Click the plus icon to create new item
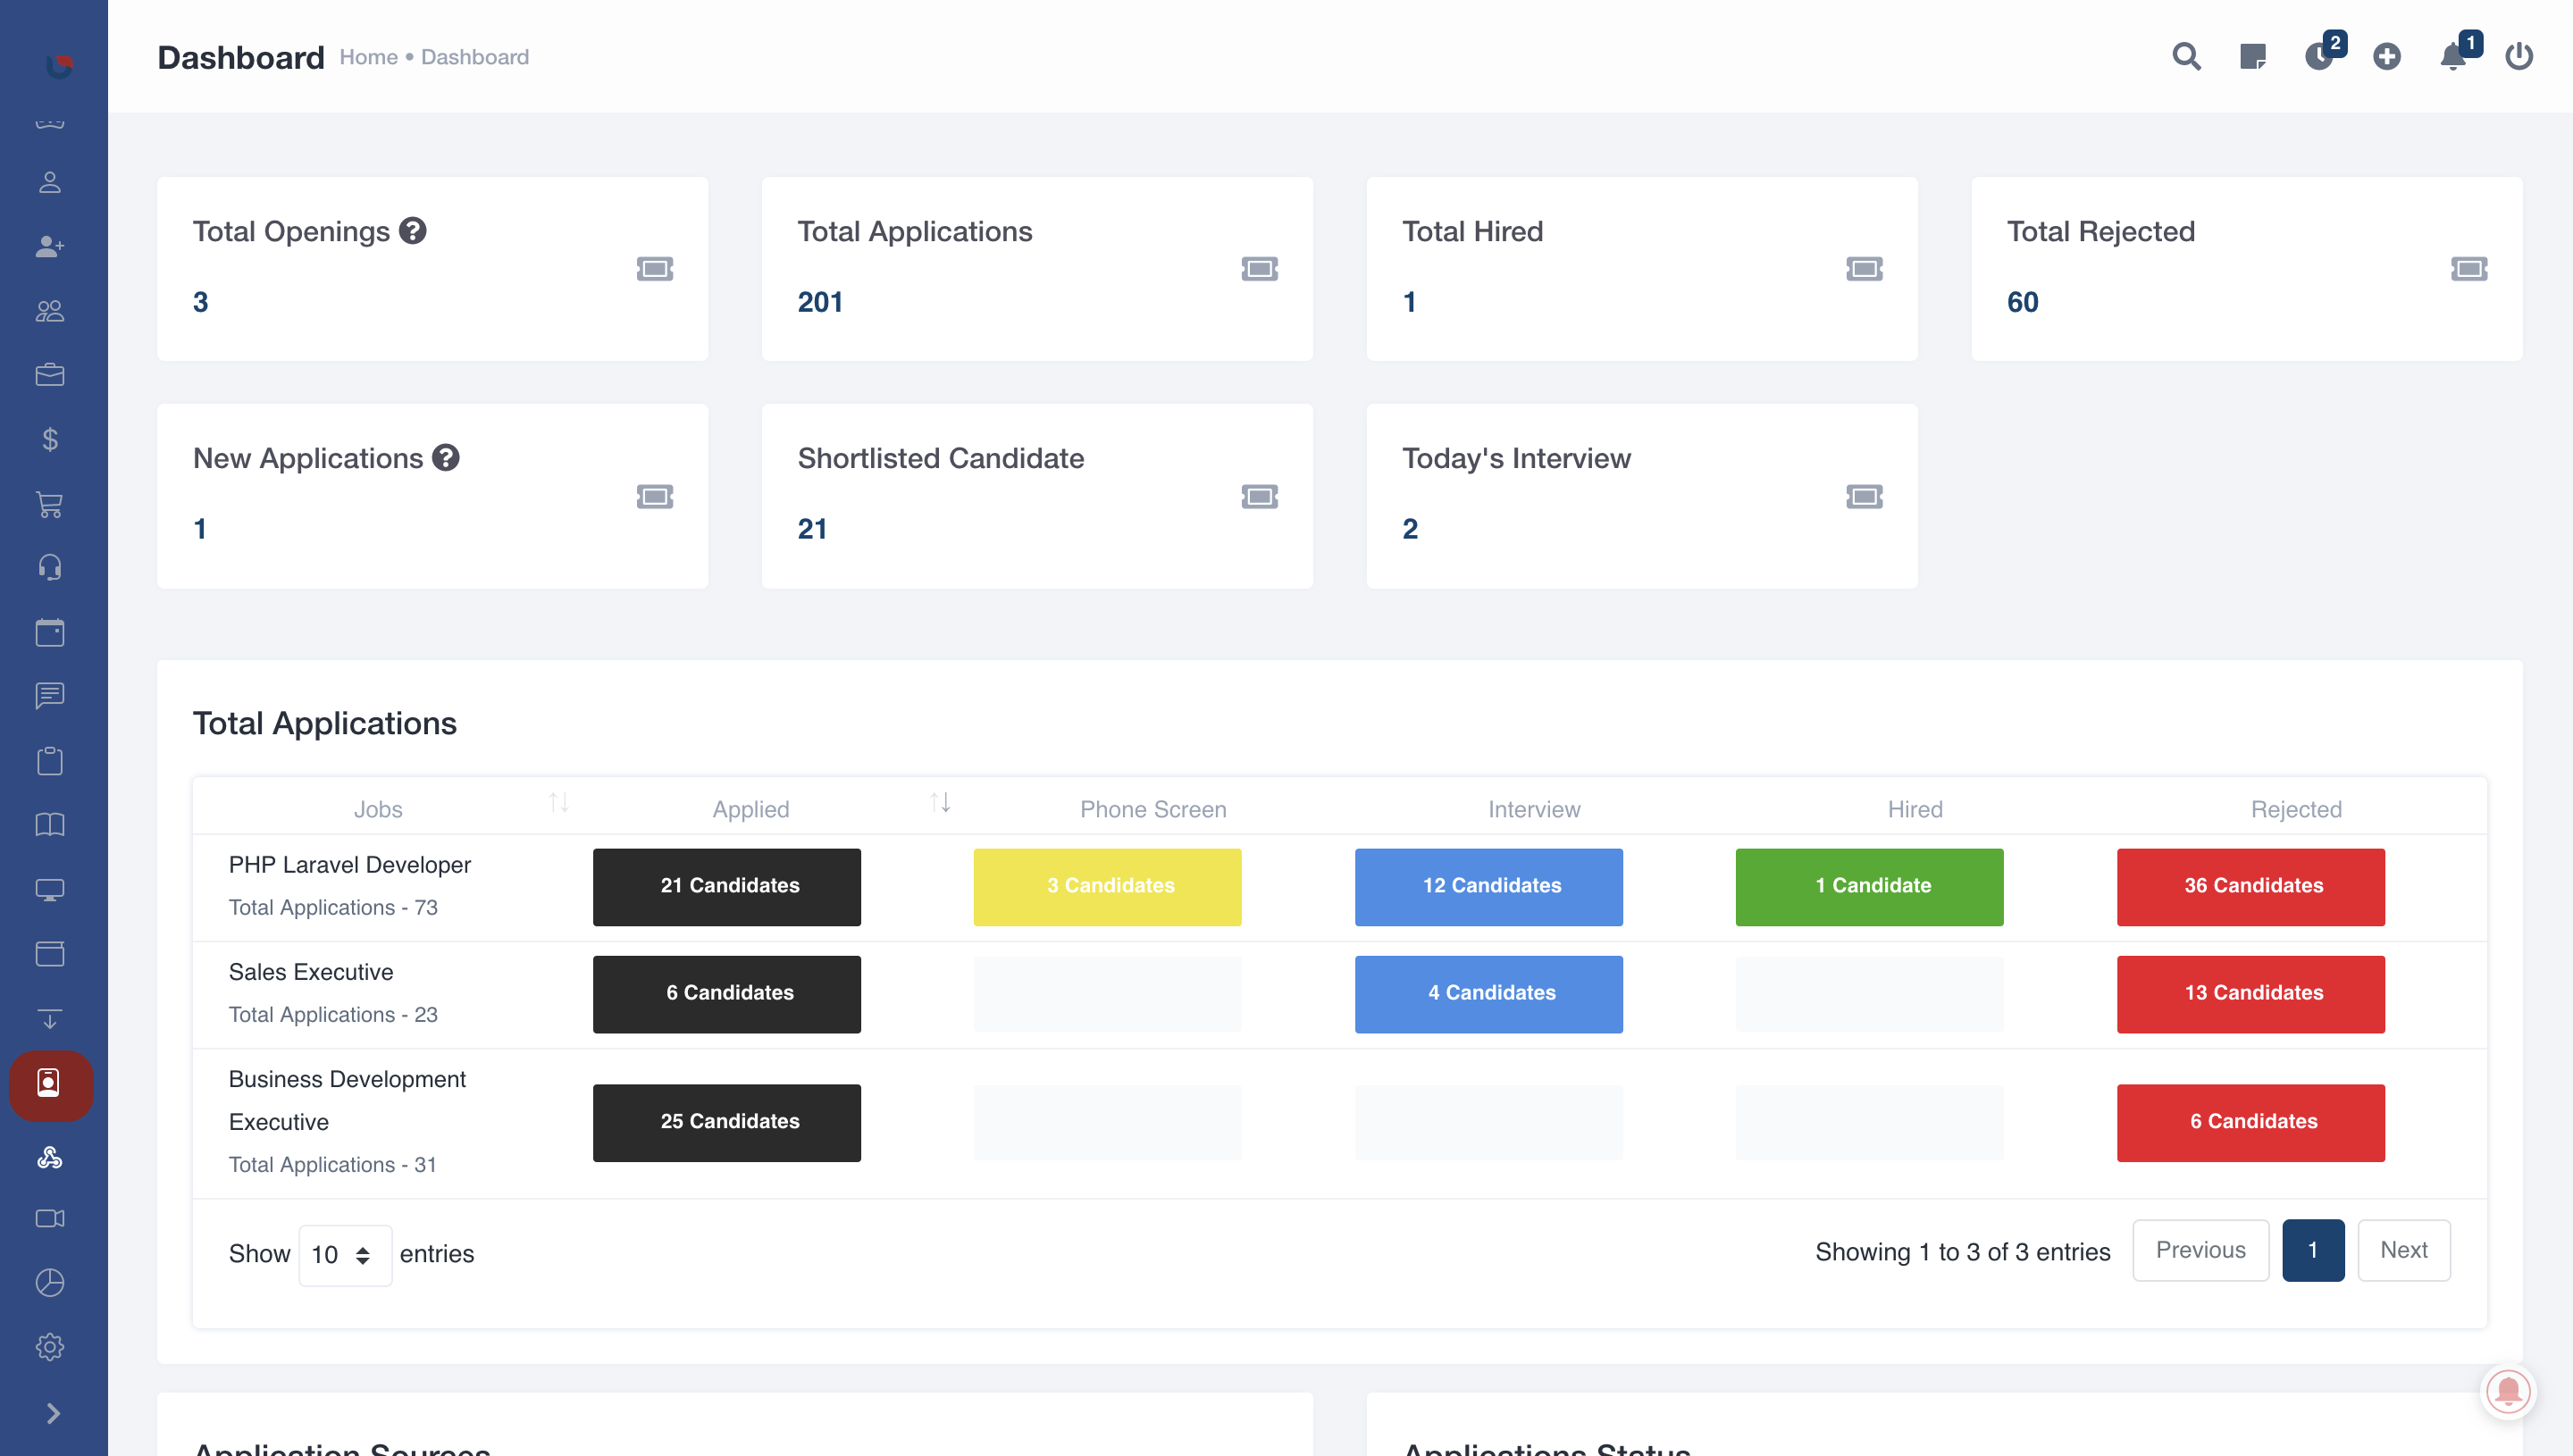The height and width of the screenshot is (1456, 2573). 2386,57
